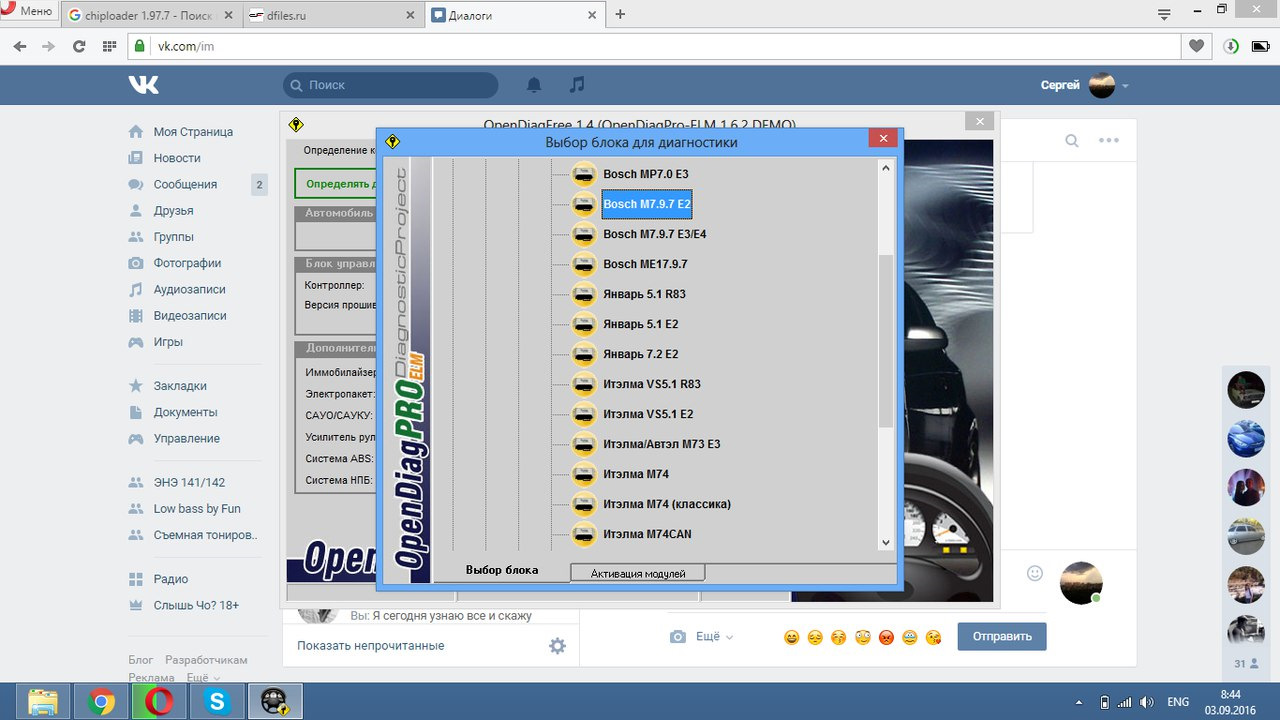Open File Explorer from the taskbar
This screenshot has height=720, width=1280.
[x=42, y=701]
